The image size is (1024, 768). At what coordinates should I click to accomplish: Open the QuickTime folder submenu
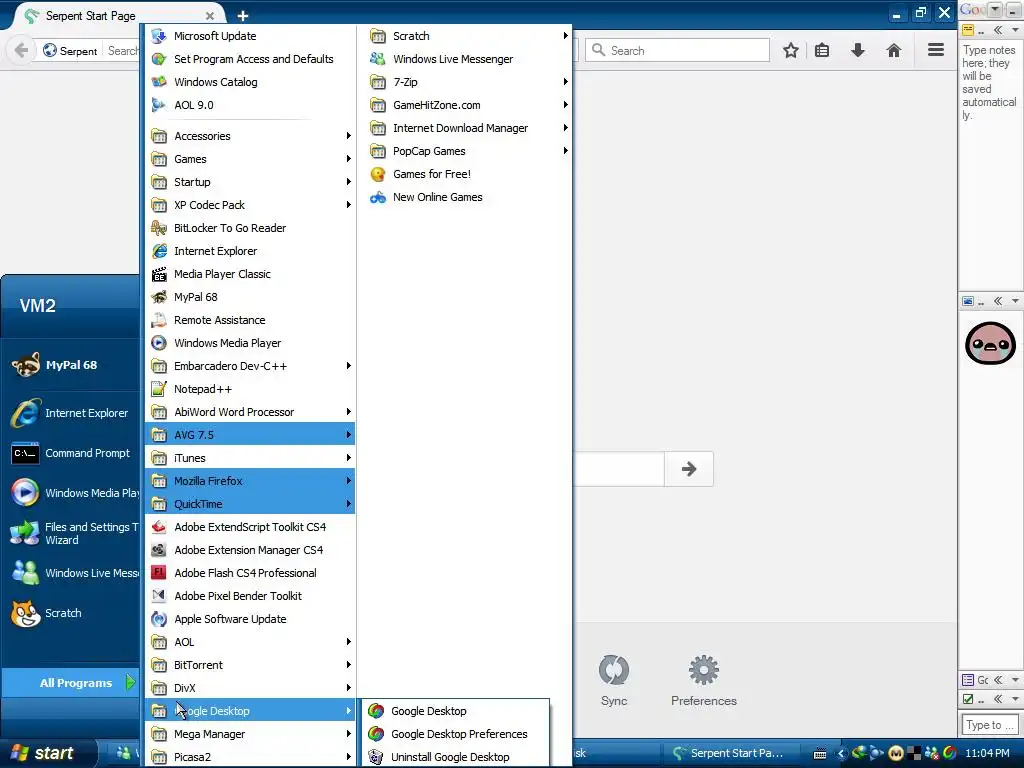tap(250, 504)
